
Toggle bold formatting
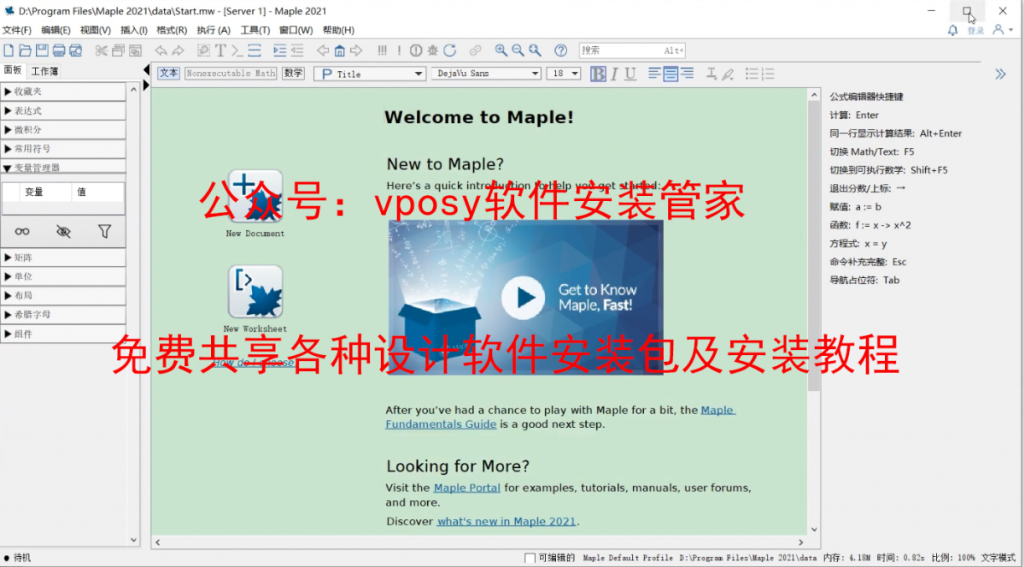tap(598, 74)
